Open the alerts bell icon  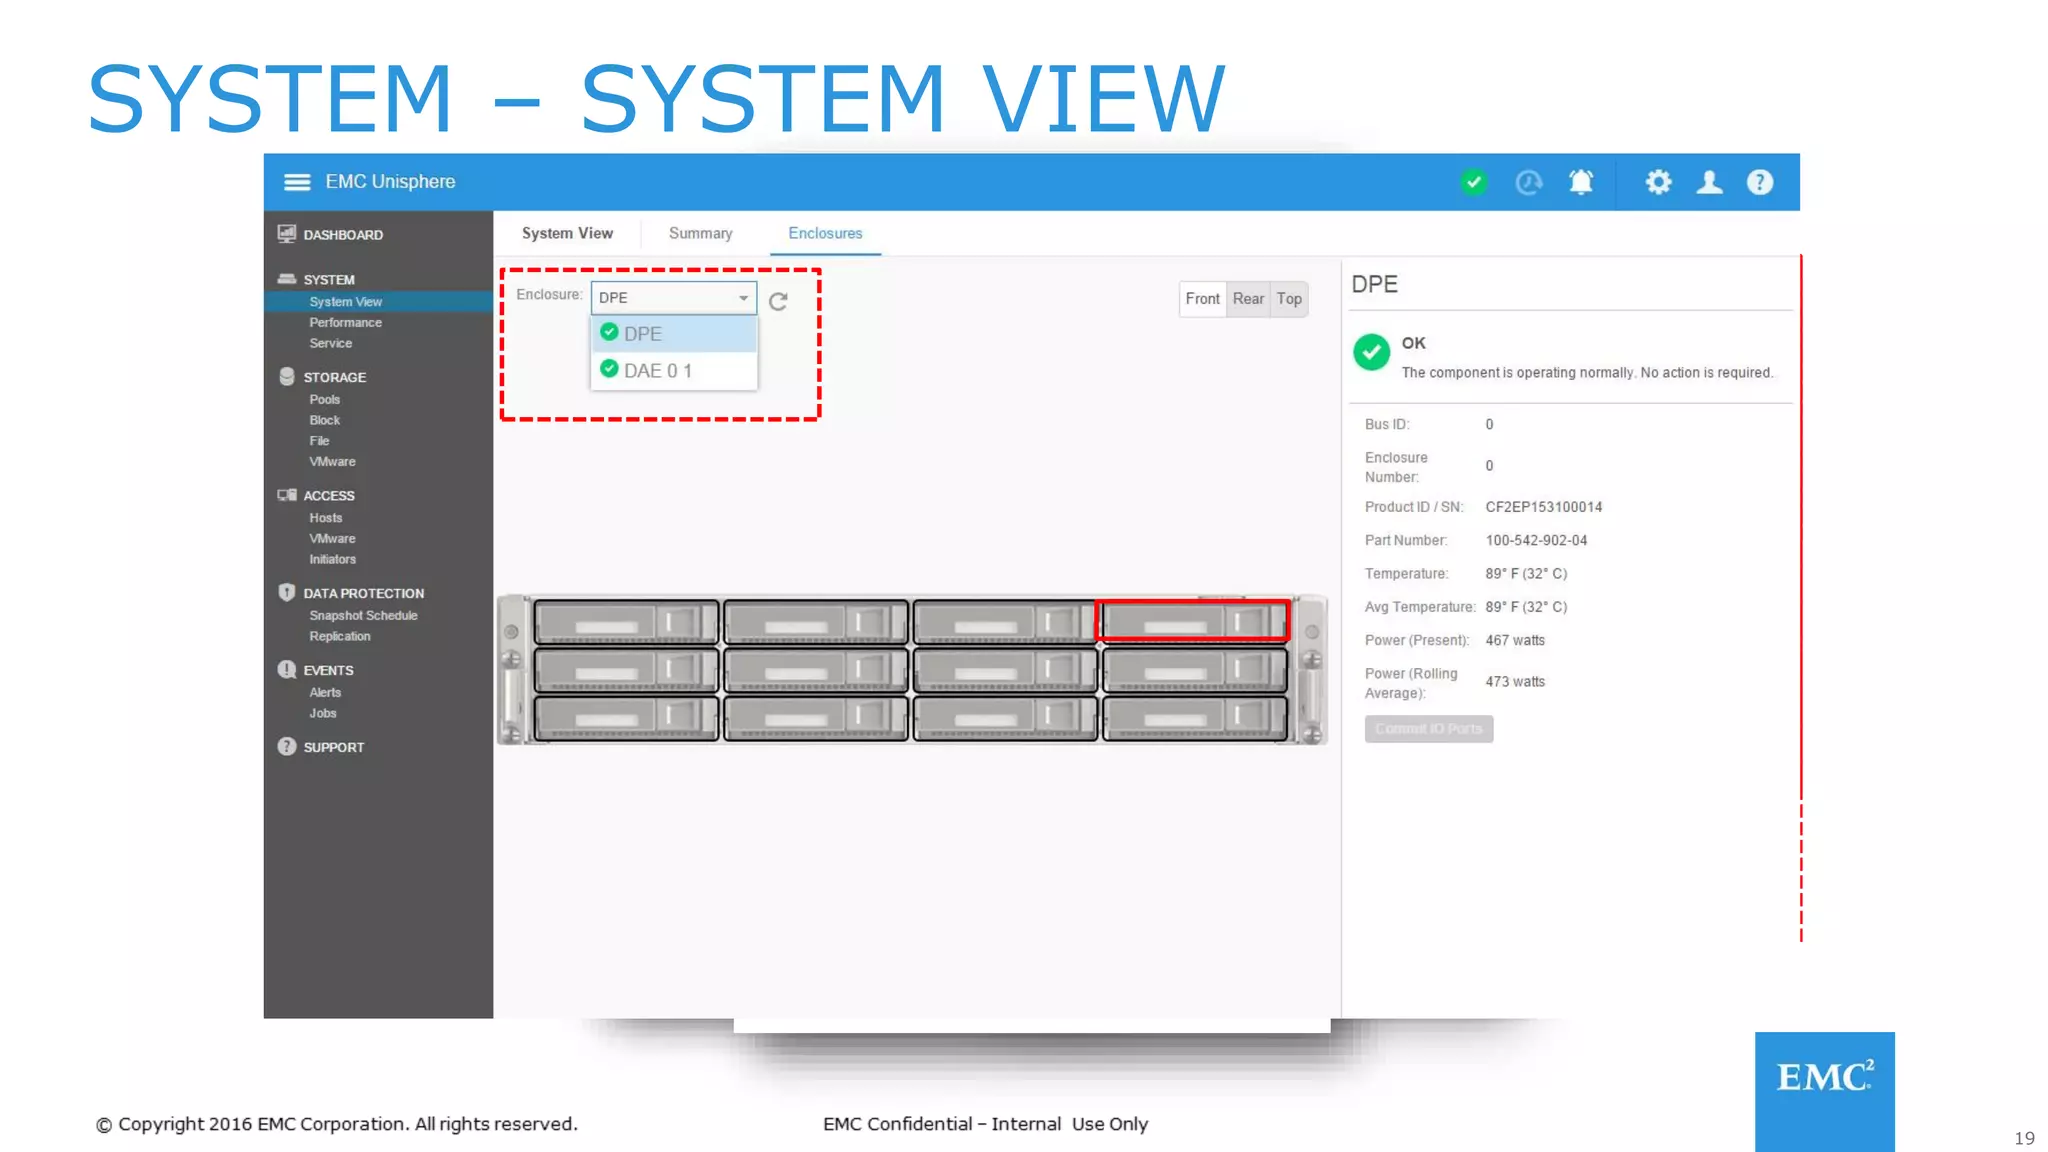[1581, 182]
